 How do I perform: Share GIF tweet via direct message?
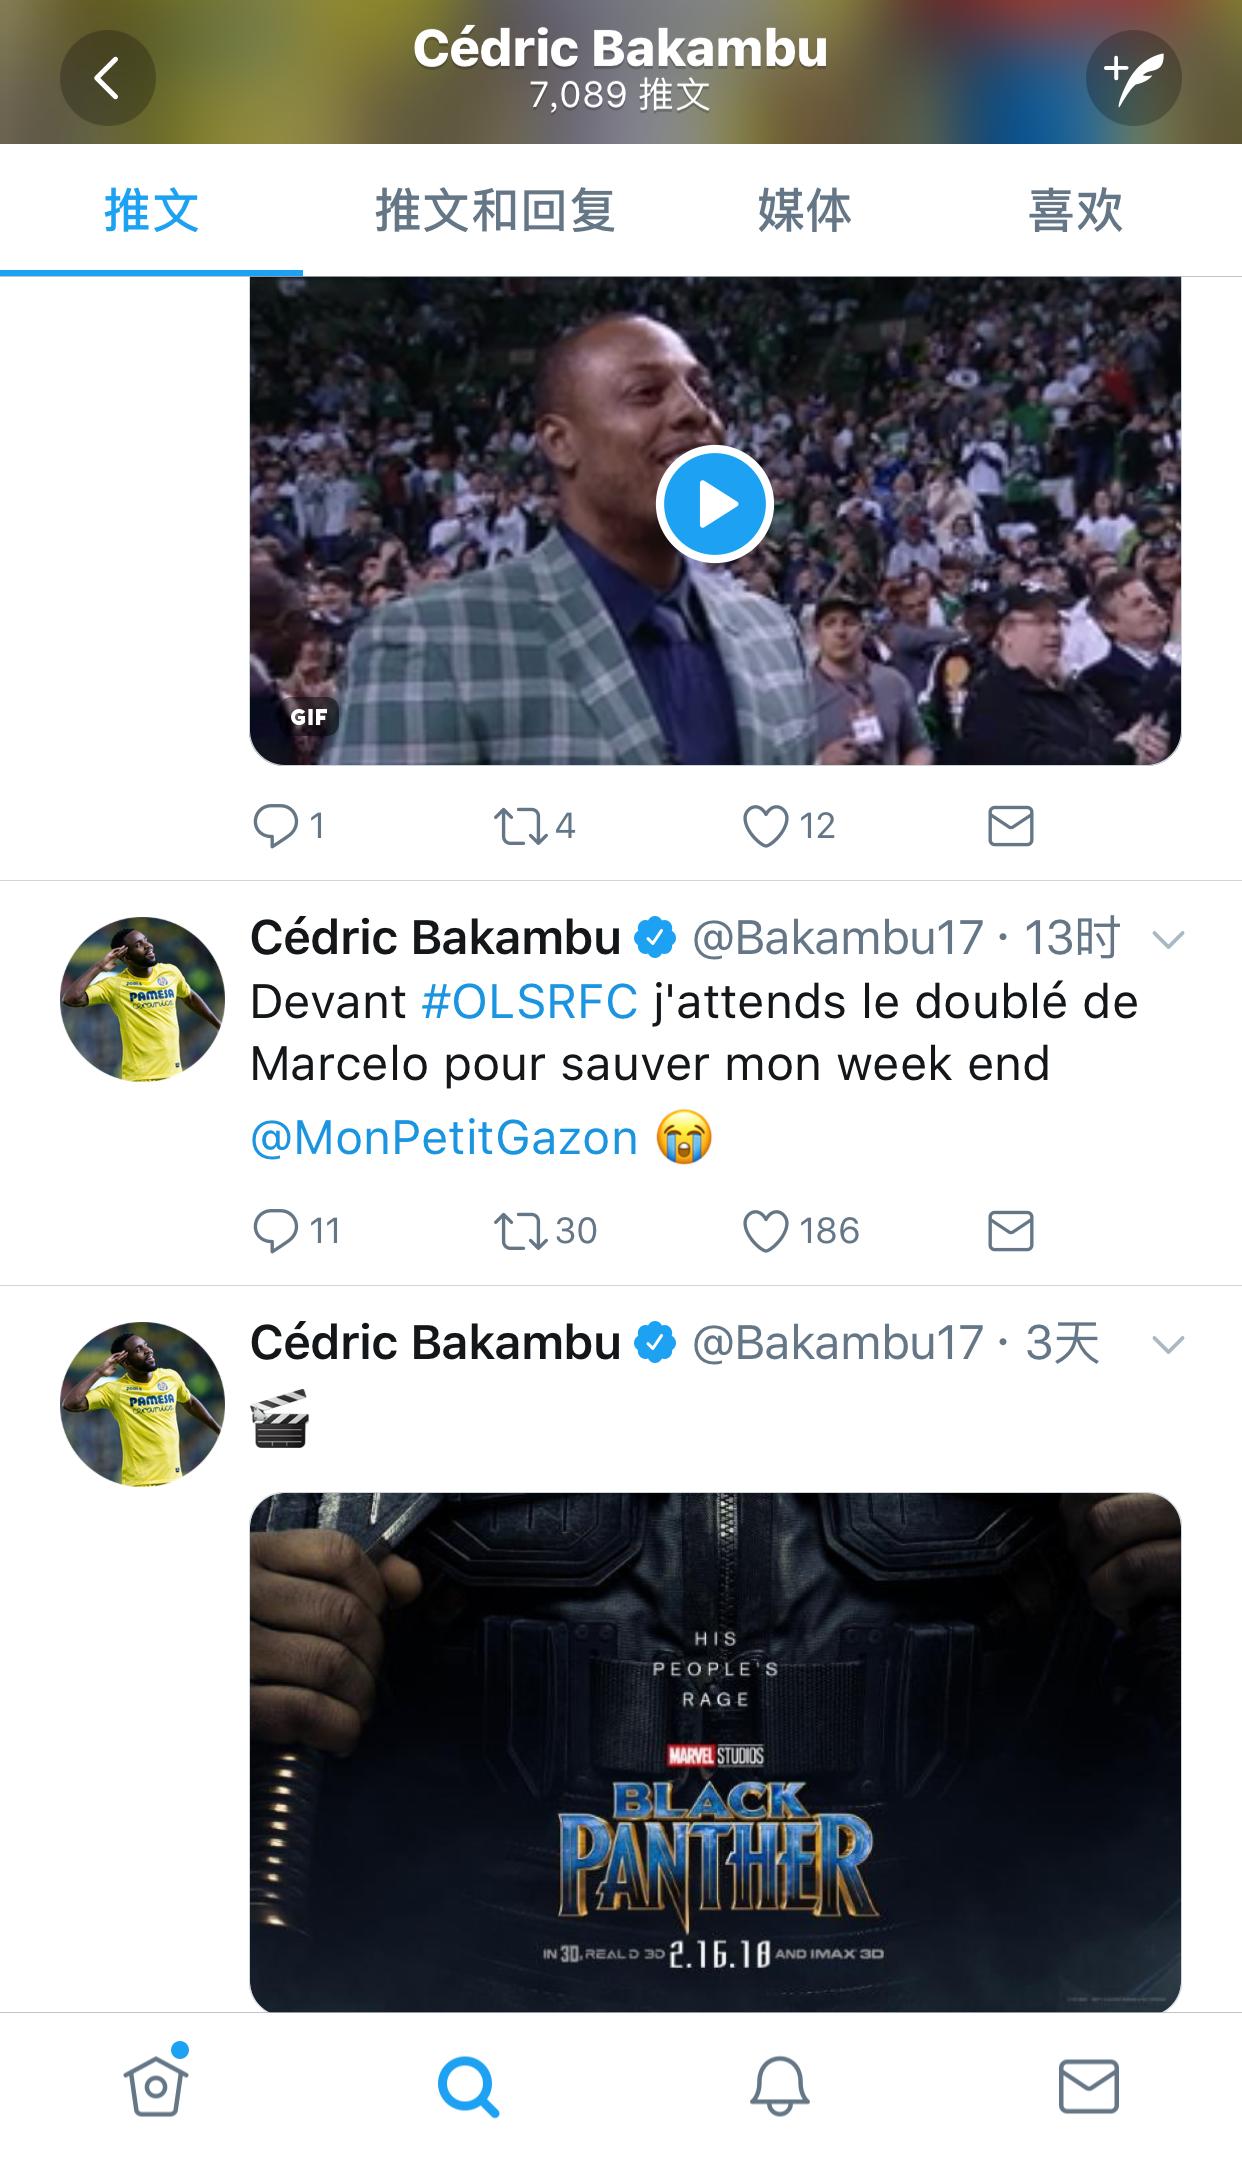pos(1010,826)
